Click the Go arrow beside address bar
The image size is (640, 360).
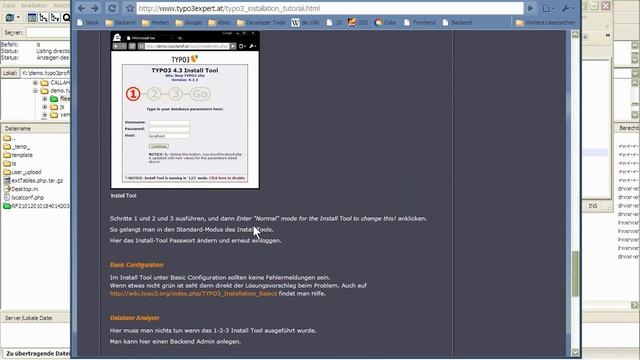pos(530,8)
